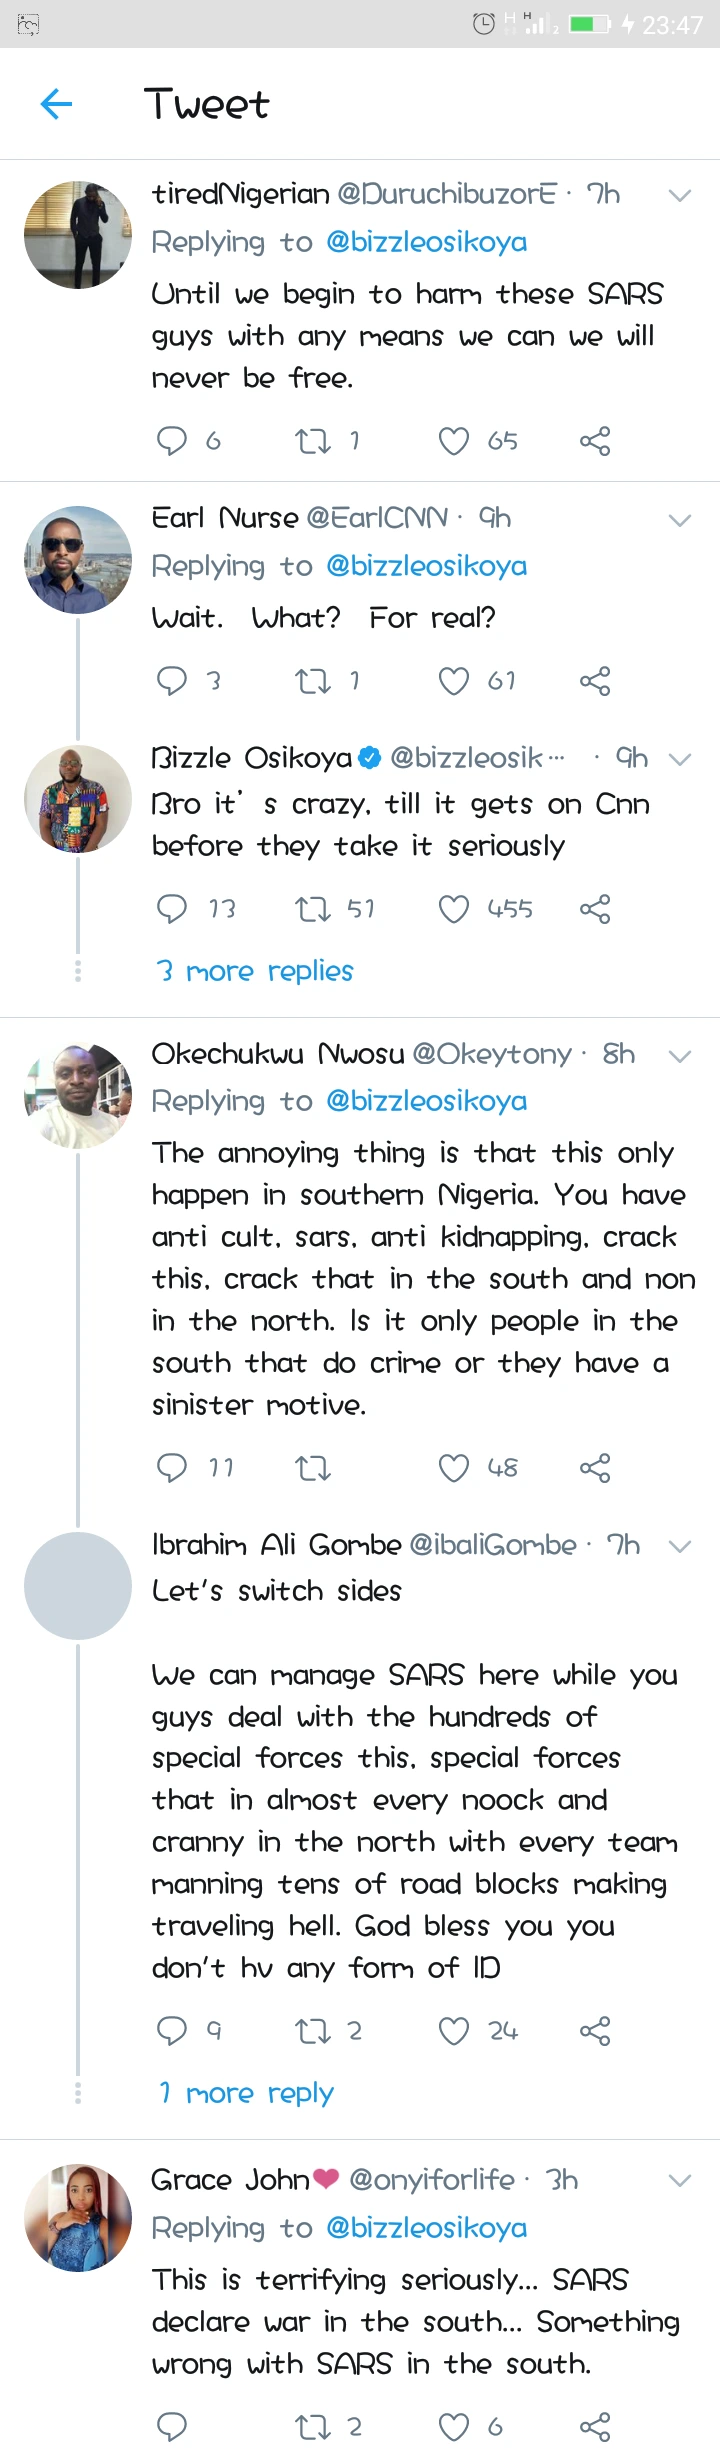Viewport: 720px width, 2456px height.
Task: Retweet Earl Nurse's reply
Action: [x=313, y=681]
